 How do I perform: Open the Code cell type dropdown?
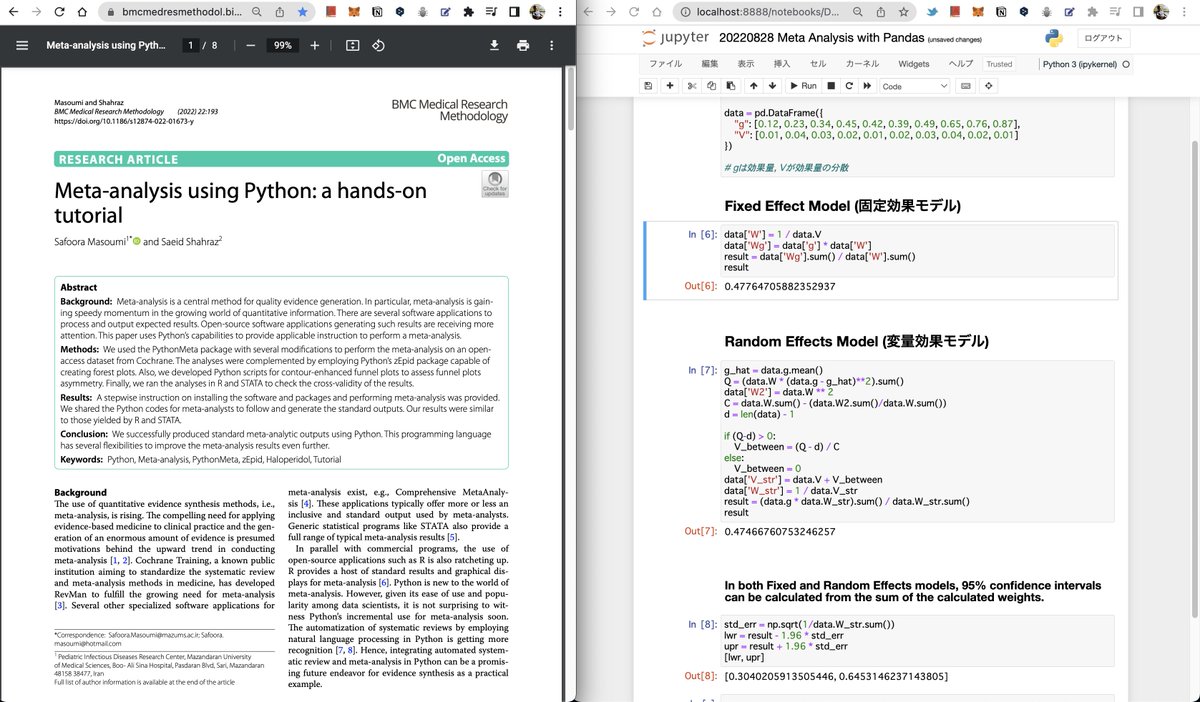[x=914, y=86]
